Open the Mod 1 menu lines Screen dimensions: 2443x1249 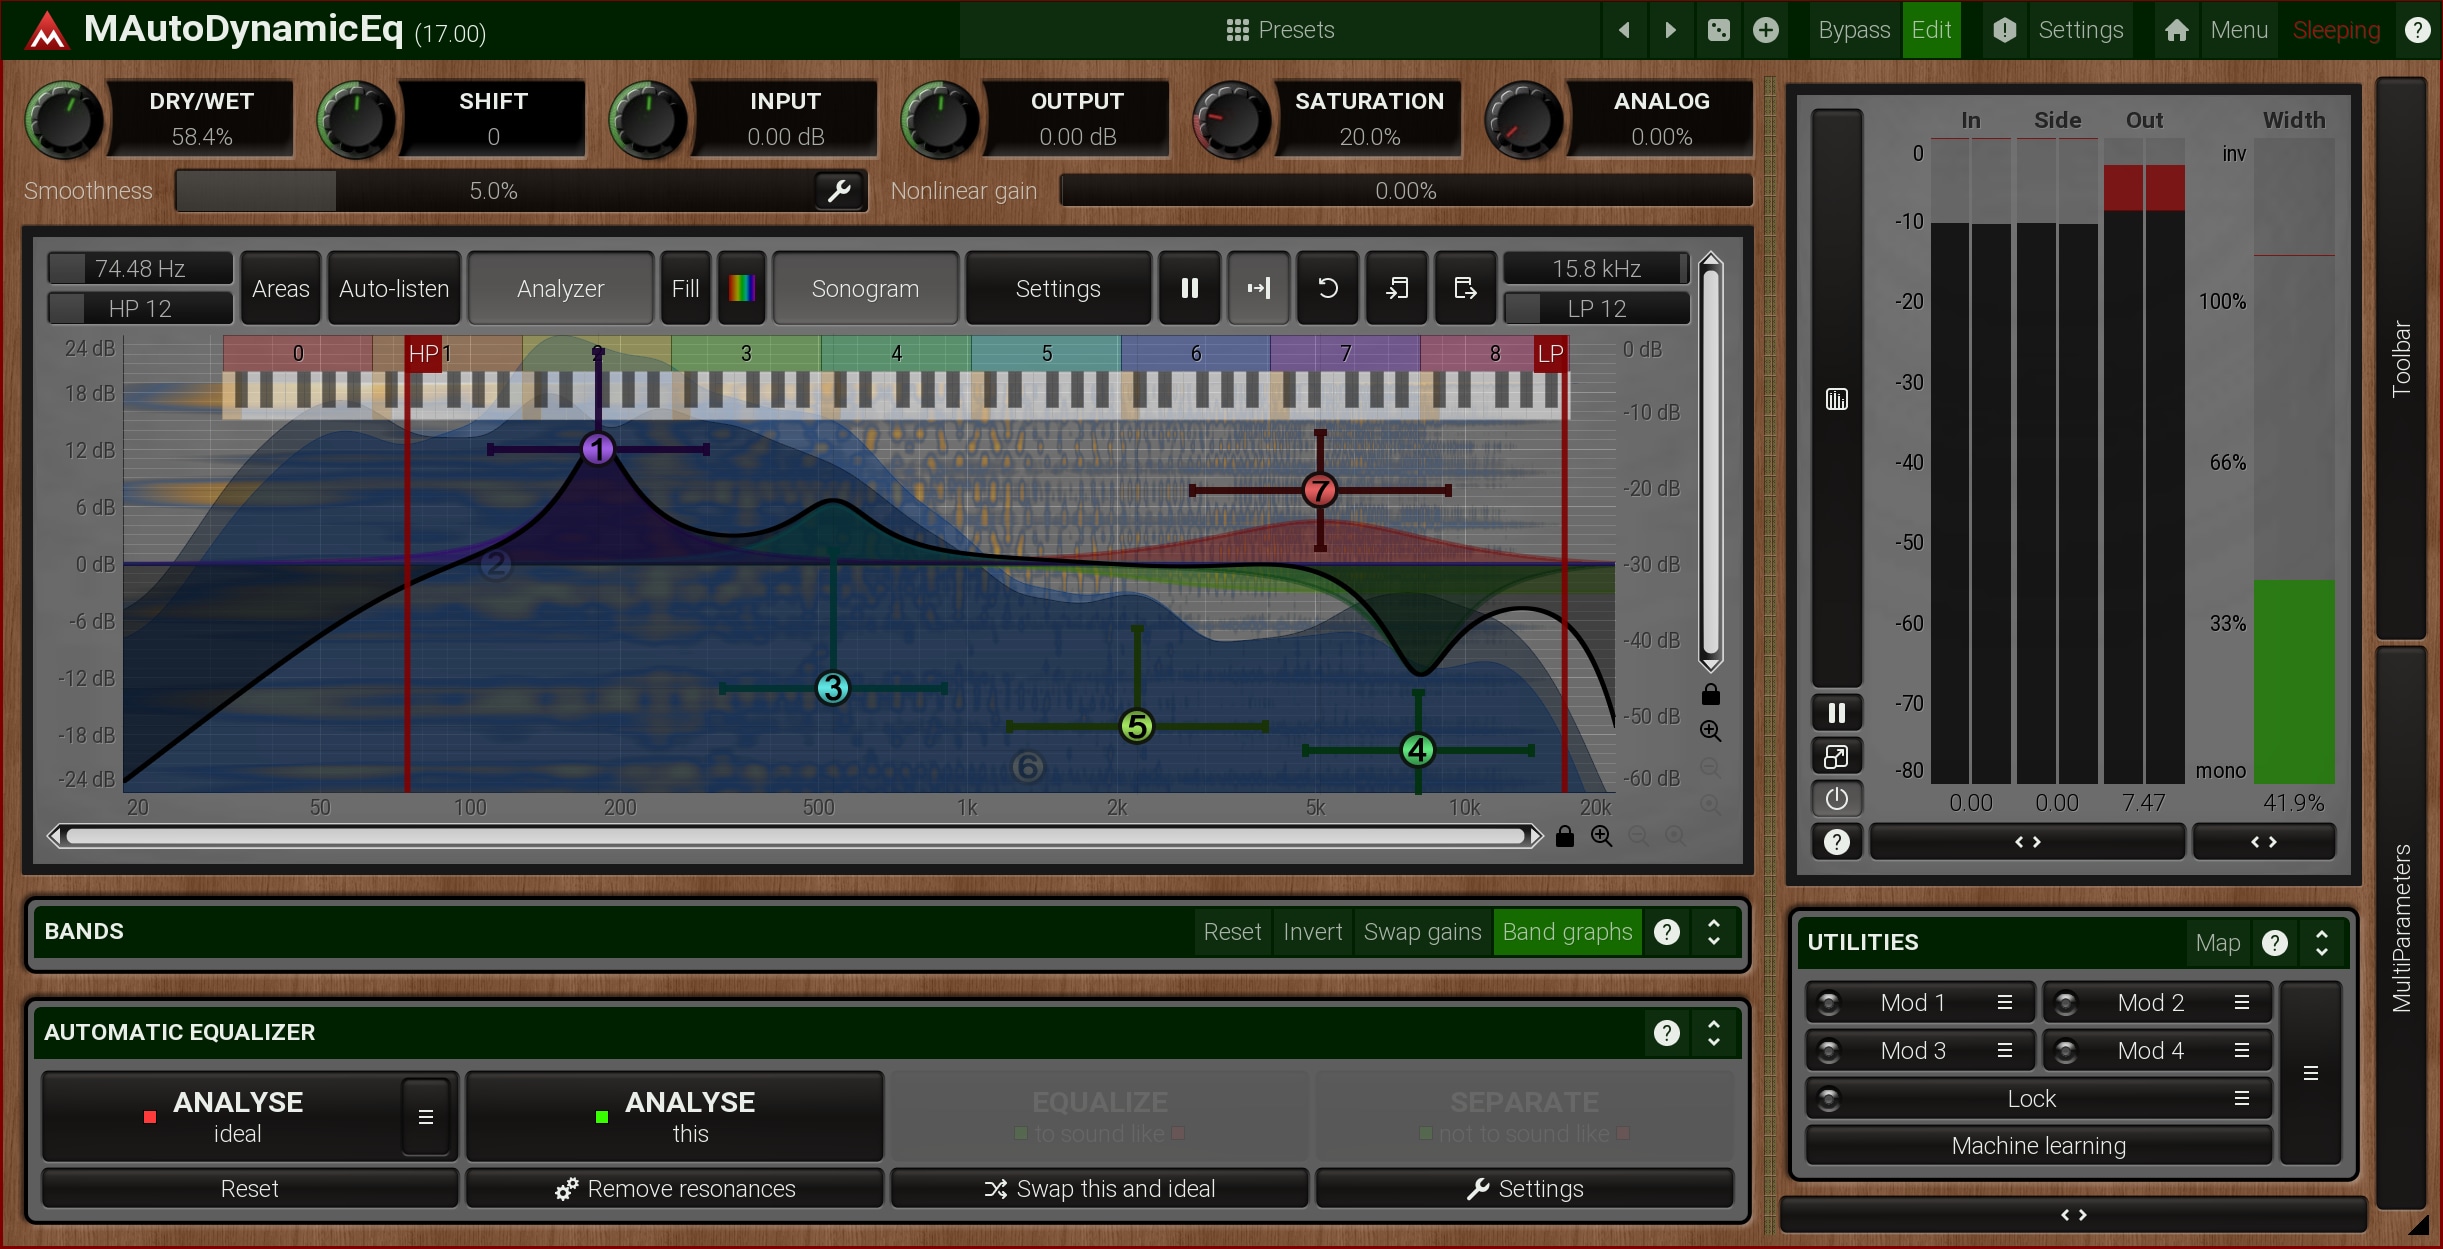pyautogui.click(x=2004, y=1002)
